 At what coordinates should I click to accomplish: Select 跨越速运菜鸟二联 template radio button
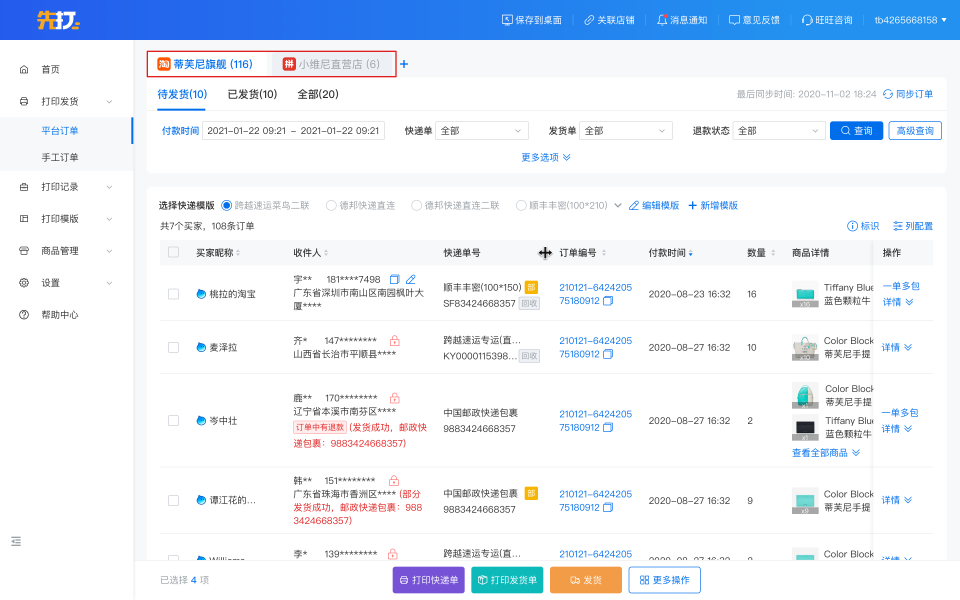coord(226,205)
